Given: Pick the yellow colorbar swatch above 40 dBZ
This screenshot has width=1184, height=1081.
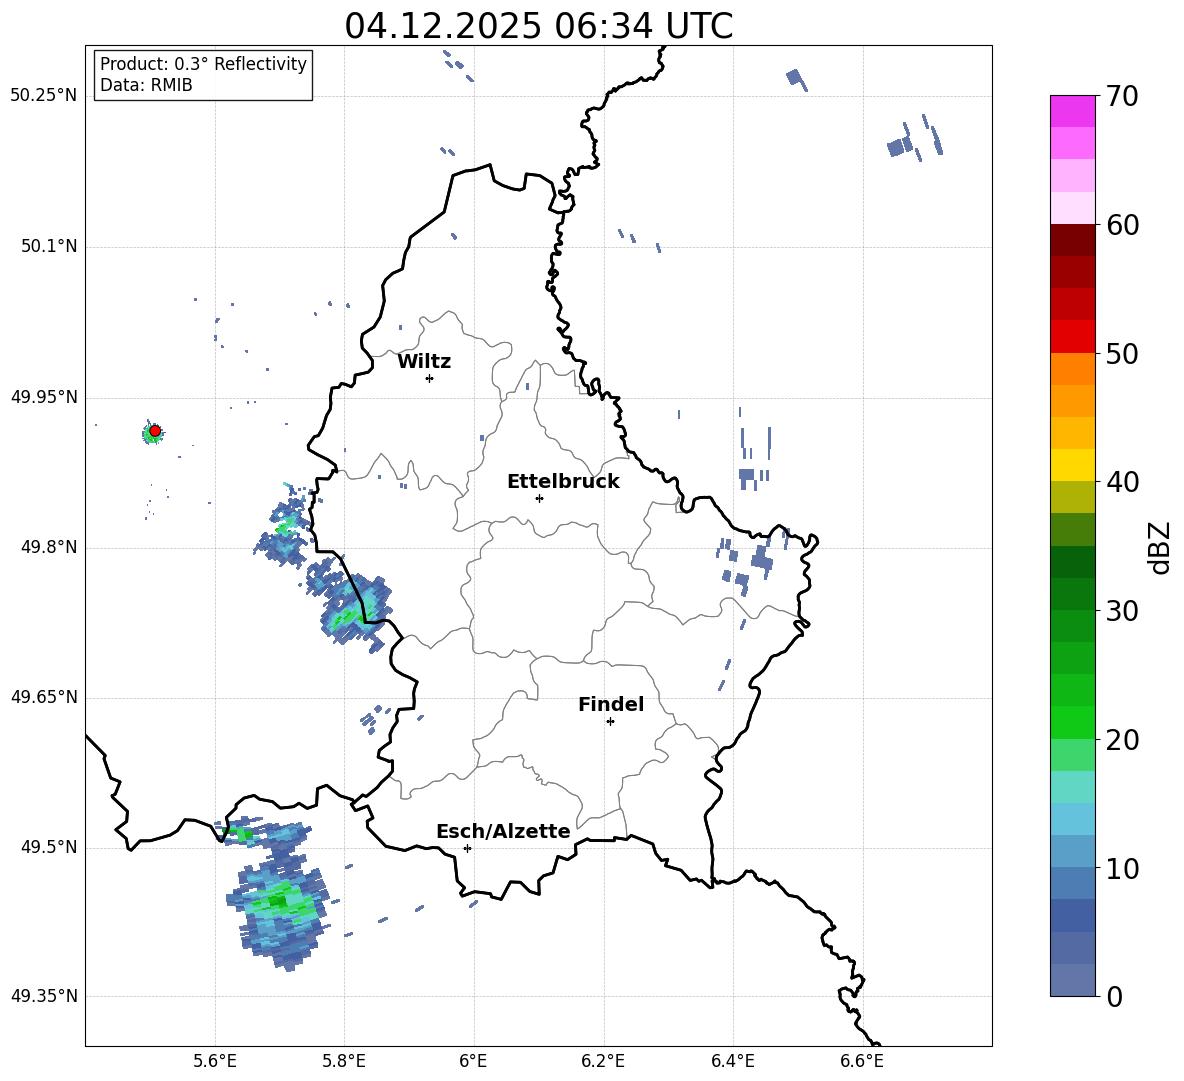Looking at the screenshot, I should tap(1073, 466).
